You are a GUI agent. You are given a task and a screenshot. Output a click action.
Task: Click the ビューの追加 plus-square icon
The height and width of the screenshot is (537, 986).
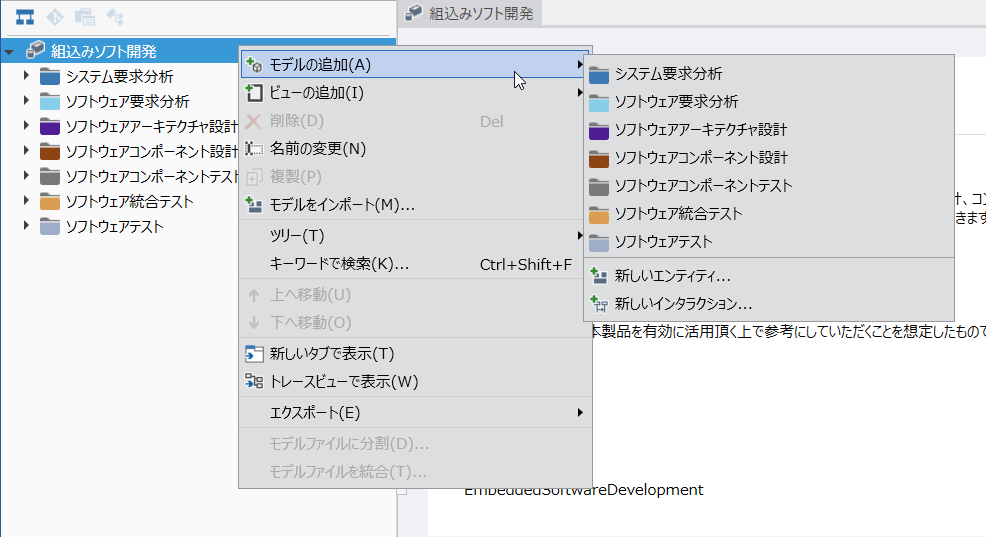(254, 93)
